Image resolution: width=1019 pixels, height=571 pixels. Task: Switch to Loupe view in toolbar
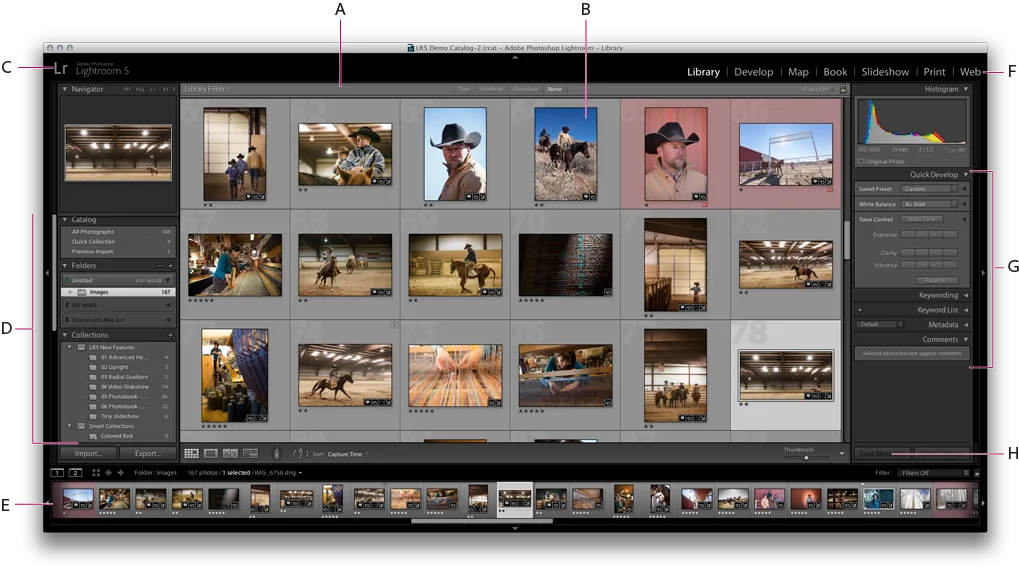pos(211,454)
